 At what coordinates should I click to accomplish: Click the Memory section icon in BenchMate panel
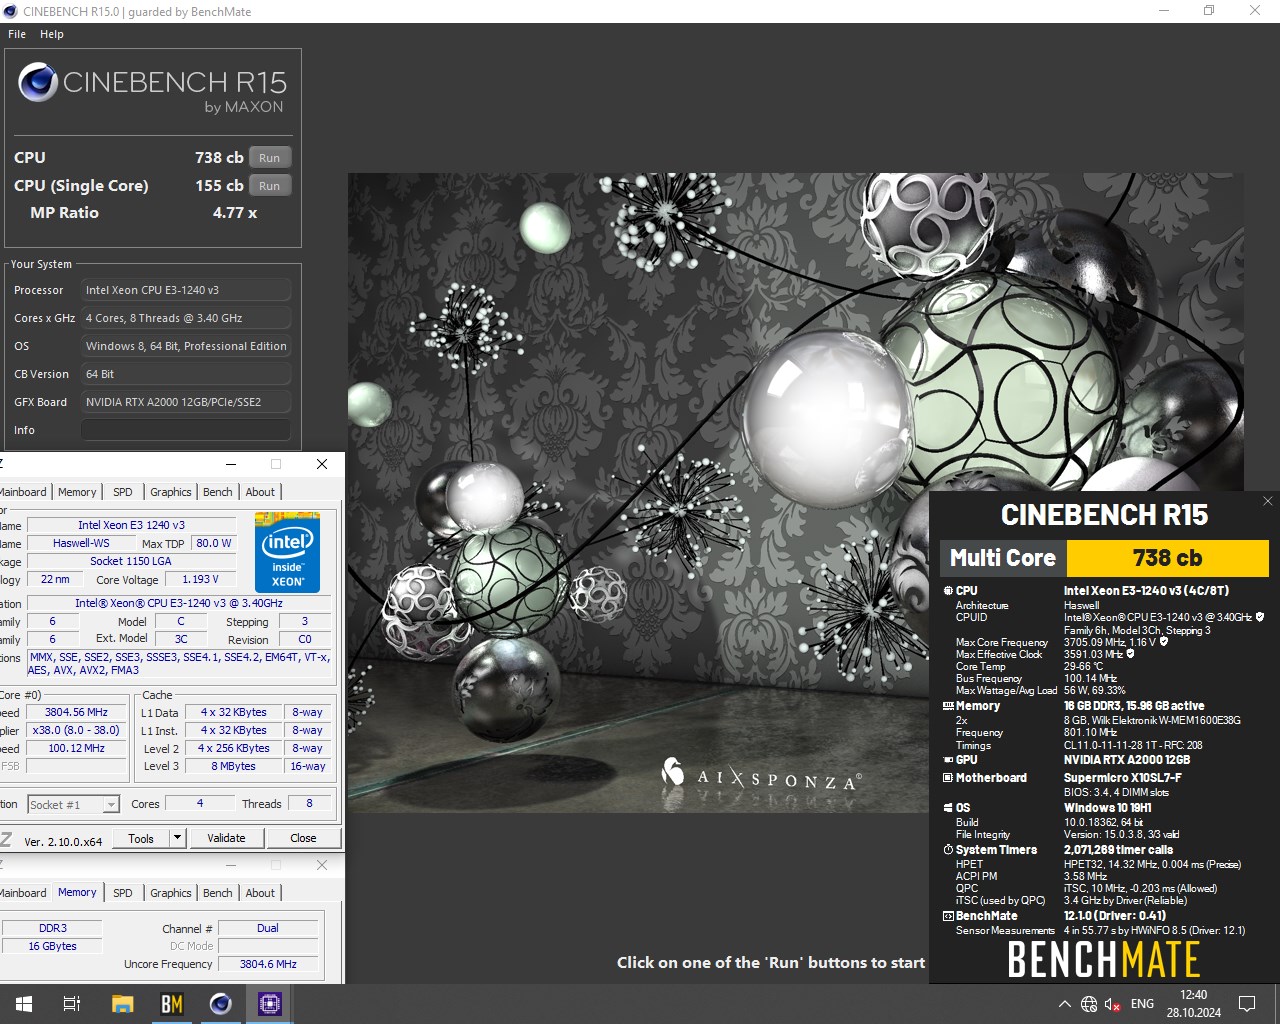tap(948, 706)
